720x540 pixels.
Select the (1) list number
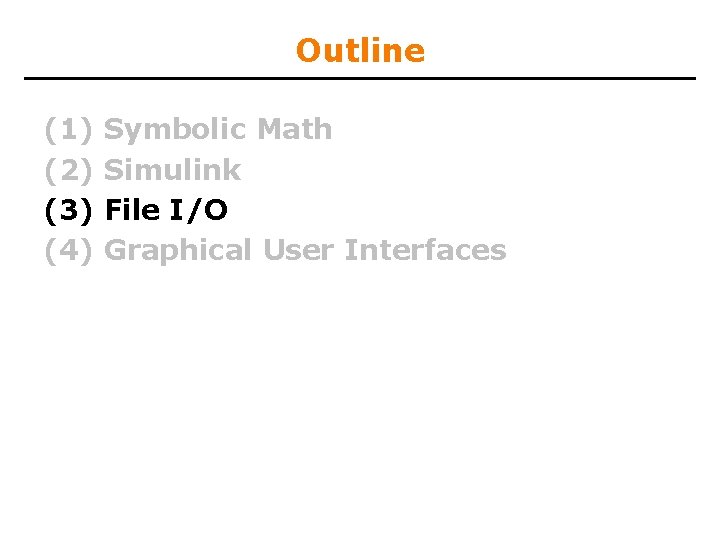tap(68, 129)
